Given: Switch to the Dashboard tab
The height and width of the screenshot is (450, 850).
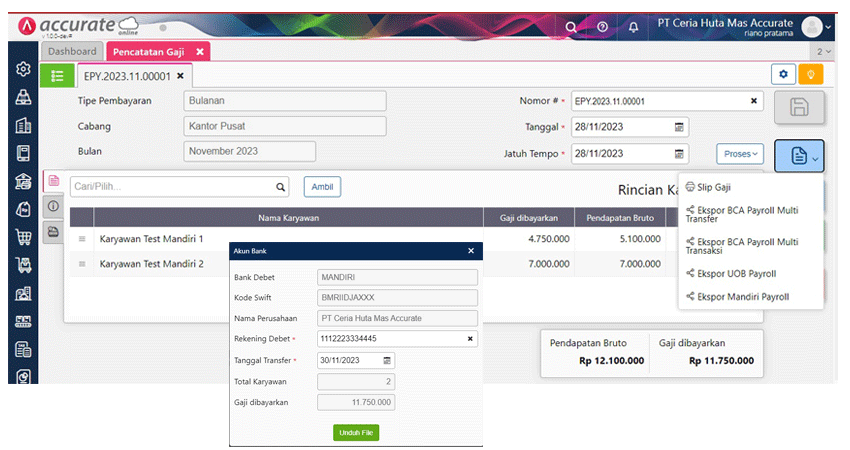Looking at the screenshot, I should 72,51.
